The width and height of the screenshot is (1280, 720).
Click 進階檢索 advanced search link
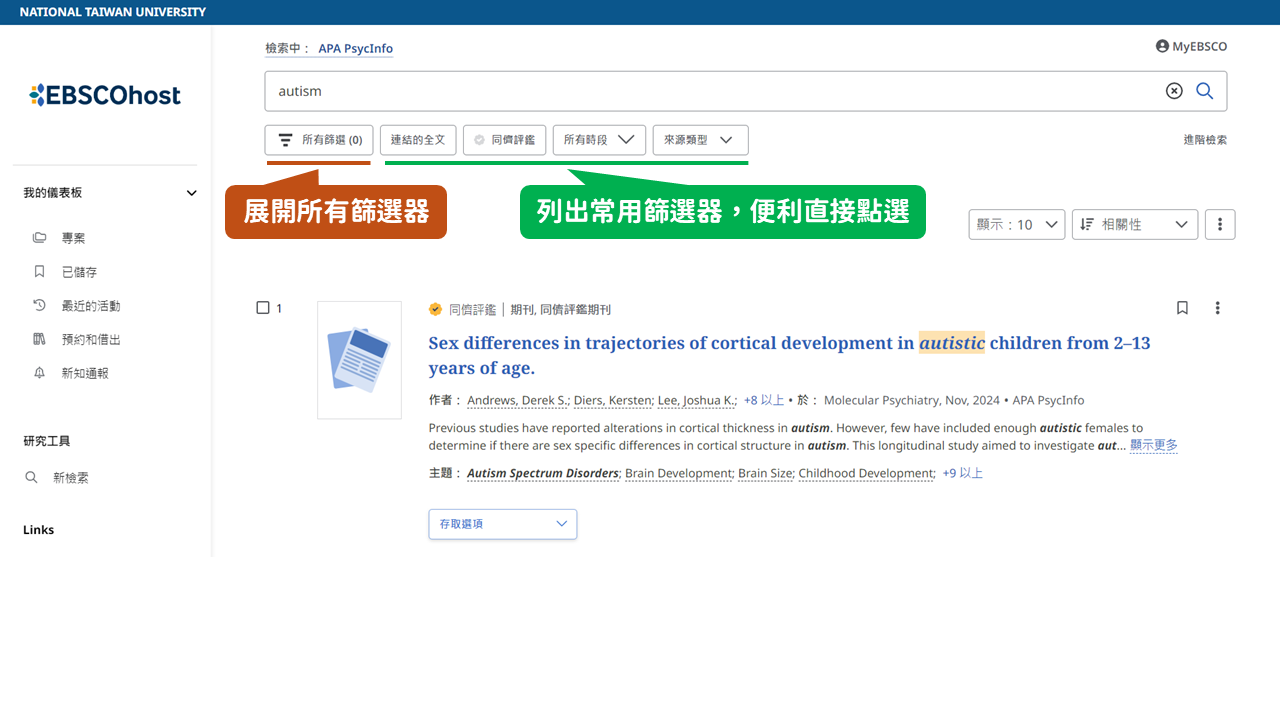[1205, 140]
